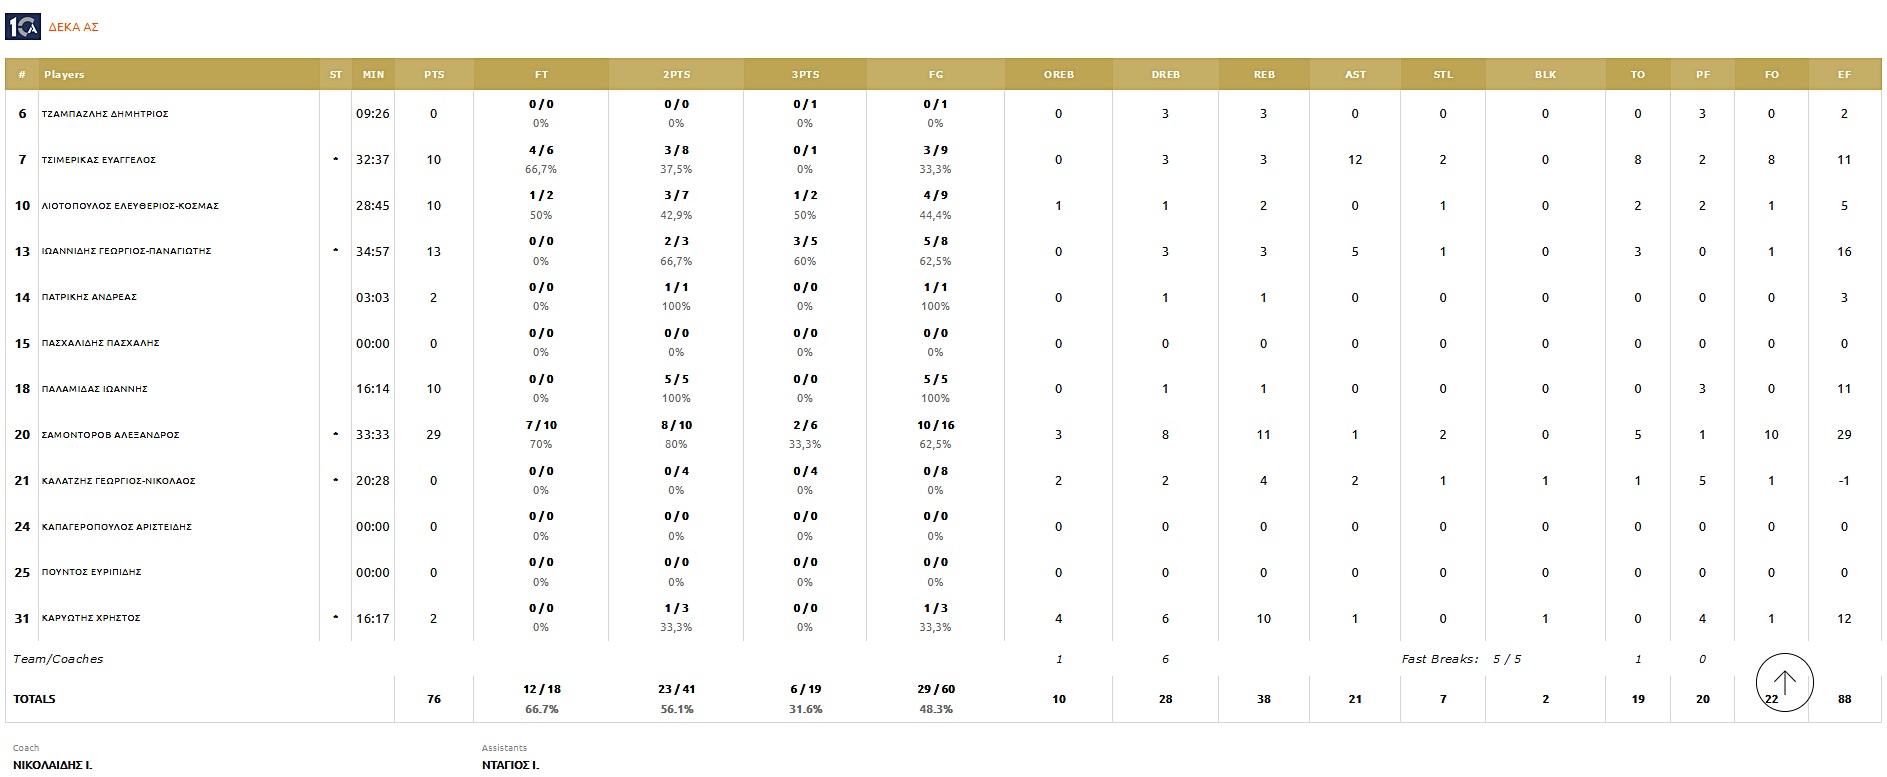Sort by the EF column header

(x=1844, y=75)
